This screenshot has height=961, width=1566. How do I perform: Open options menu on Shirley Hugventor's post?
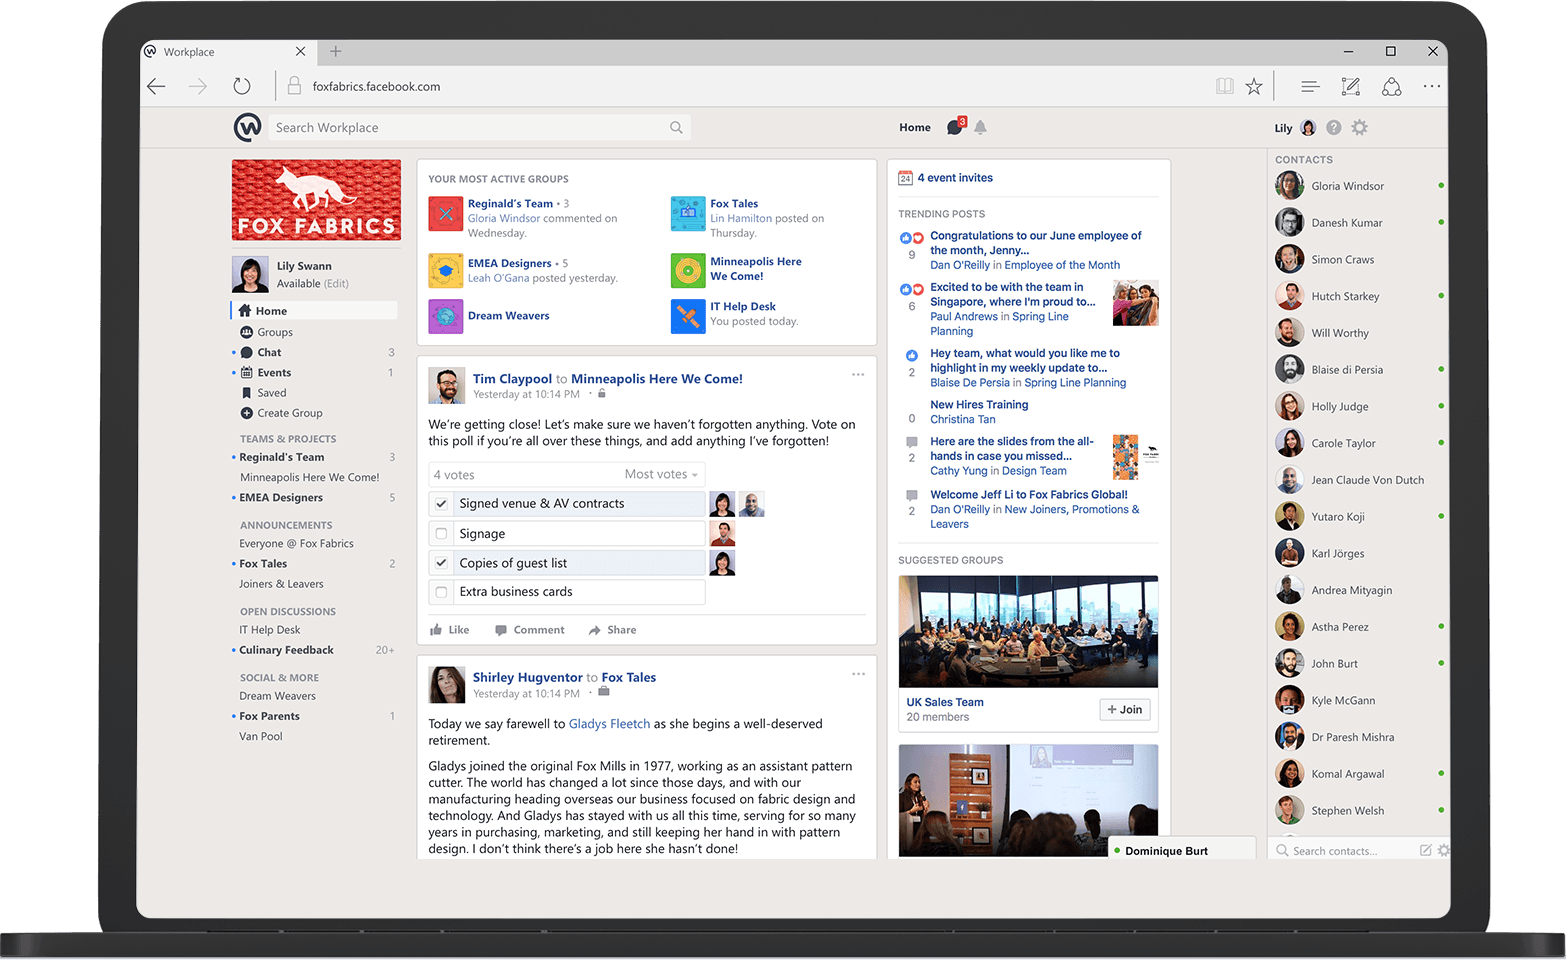coord(858,674)
